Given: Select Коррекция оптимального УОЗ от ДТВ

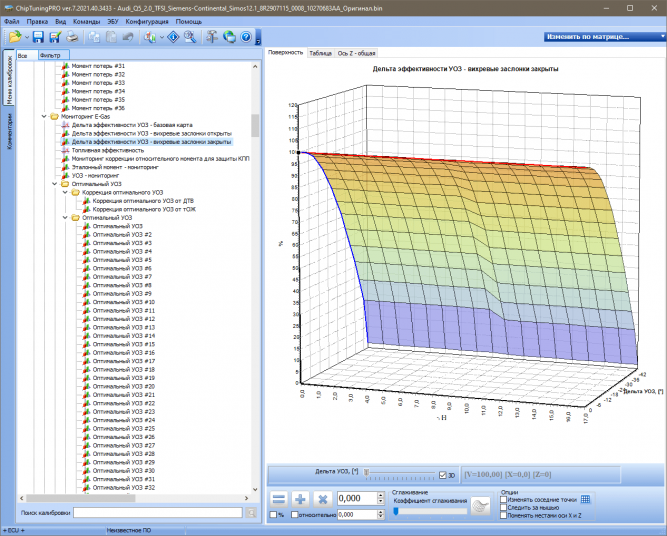Looking at the screenshot, I should point(143,201).
